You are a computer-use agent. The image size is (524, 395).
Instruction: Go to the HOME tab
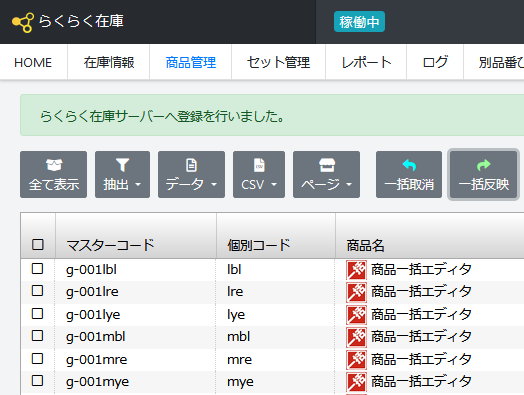pyautogui.click(x=33, y=62)
